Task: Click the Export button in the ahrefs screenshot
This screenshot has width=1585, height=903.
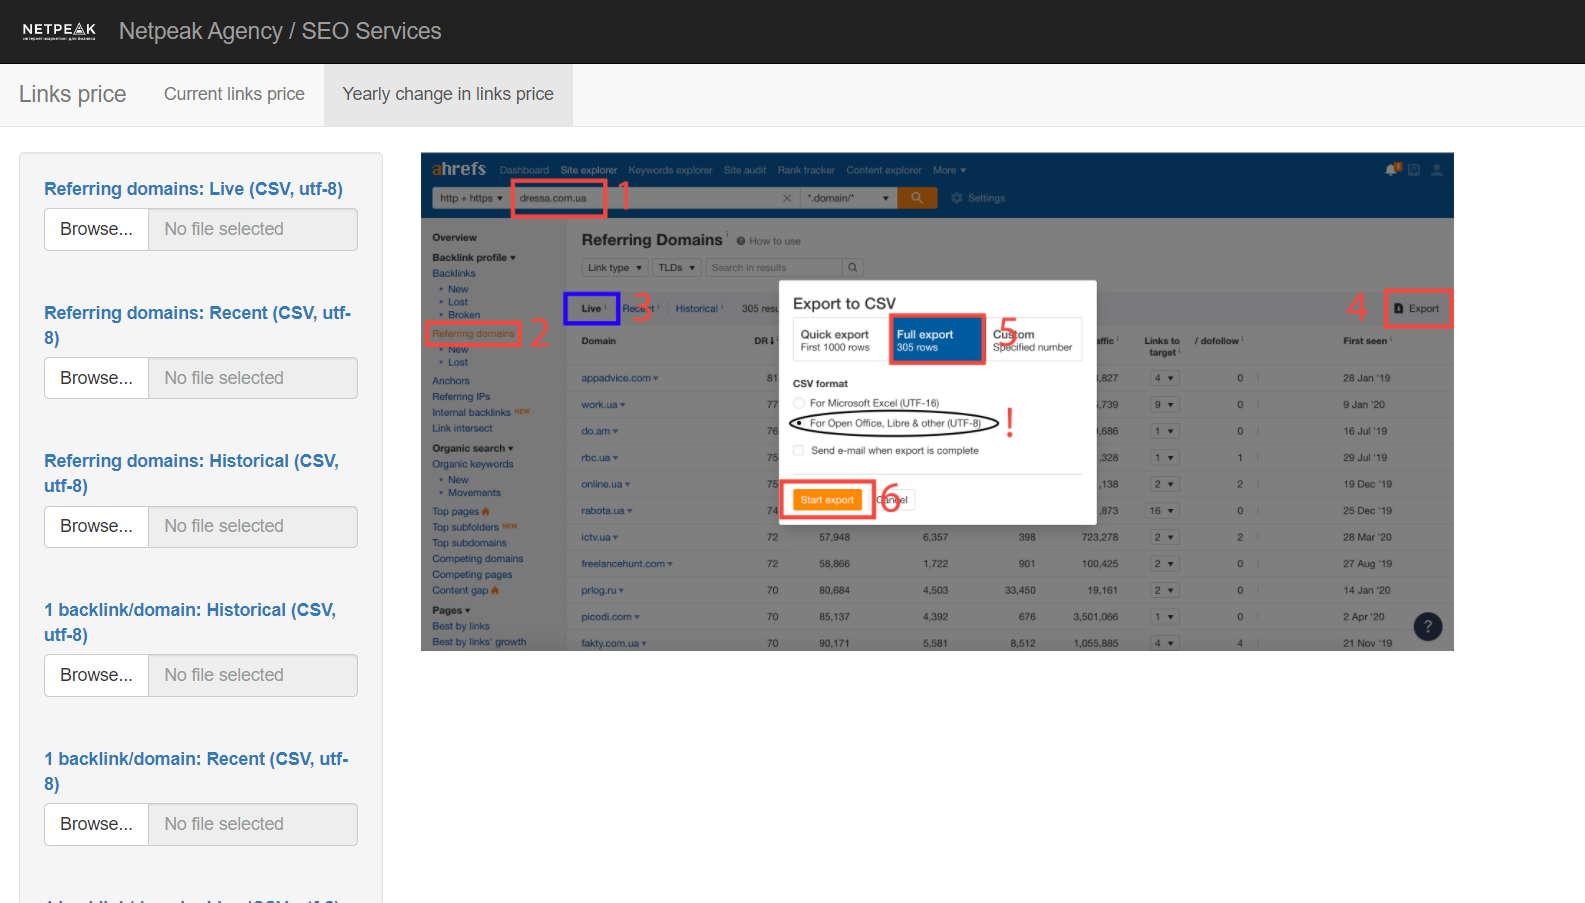Action: pyautogui.click(x=1417, y=308)
